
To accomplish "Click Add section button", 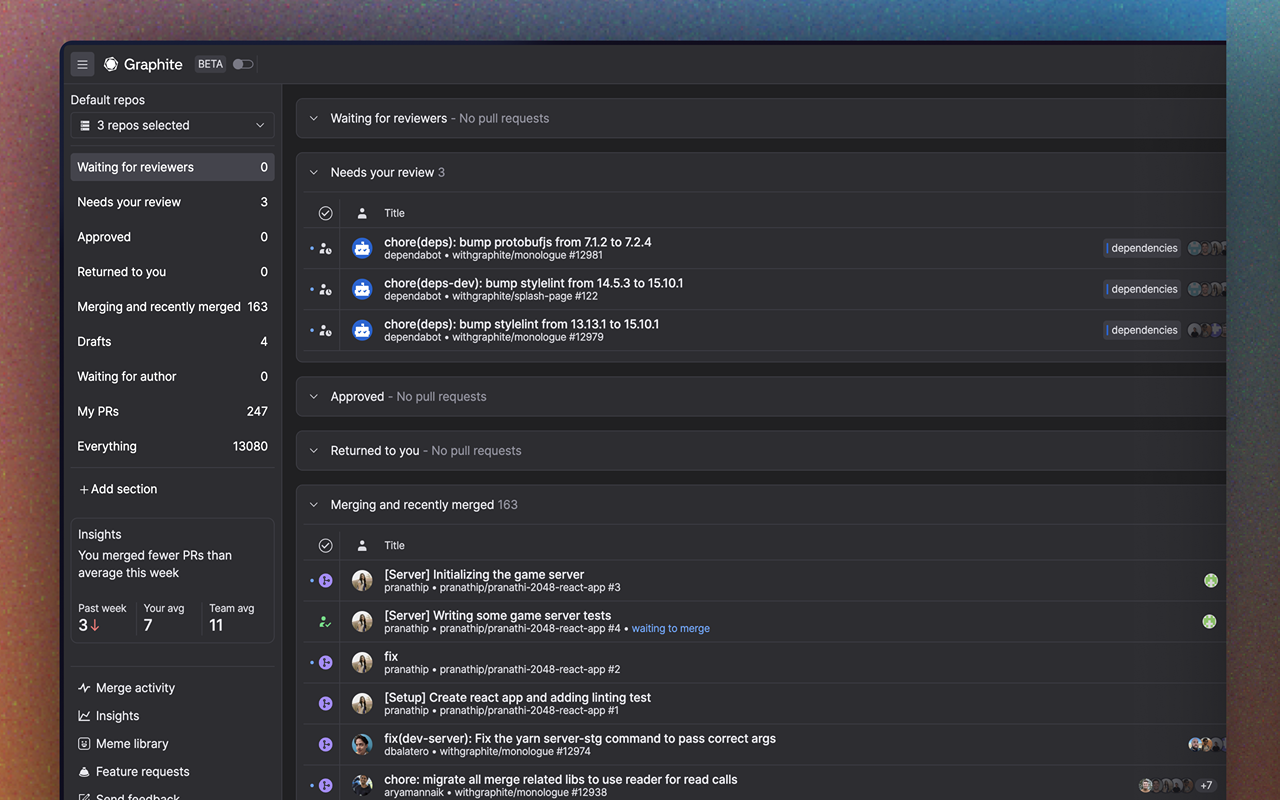I will (118, 489).
